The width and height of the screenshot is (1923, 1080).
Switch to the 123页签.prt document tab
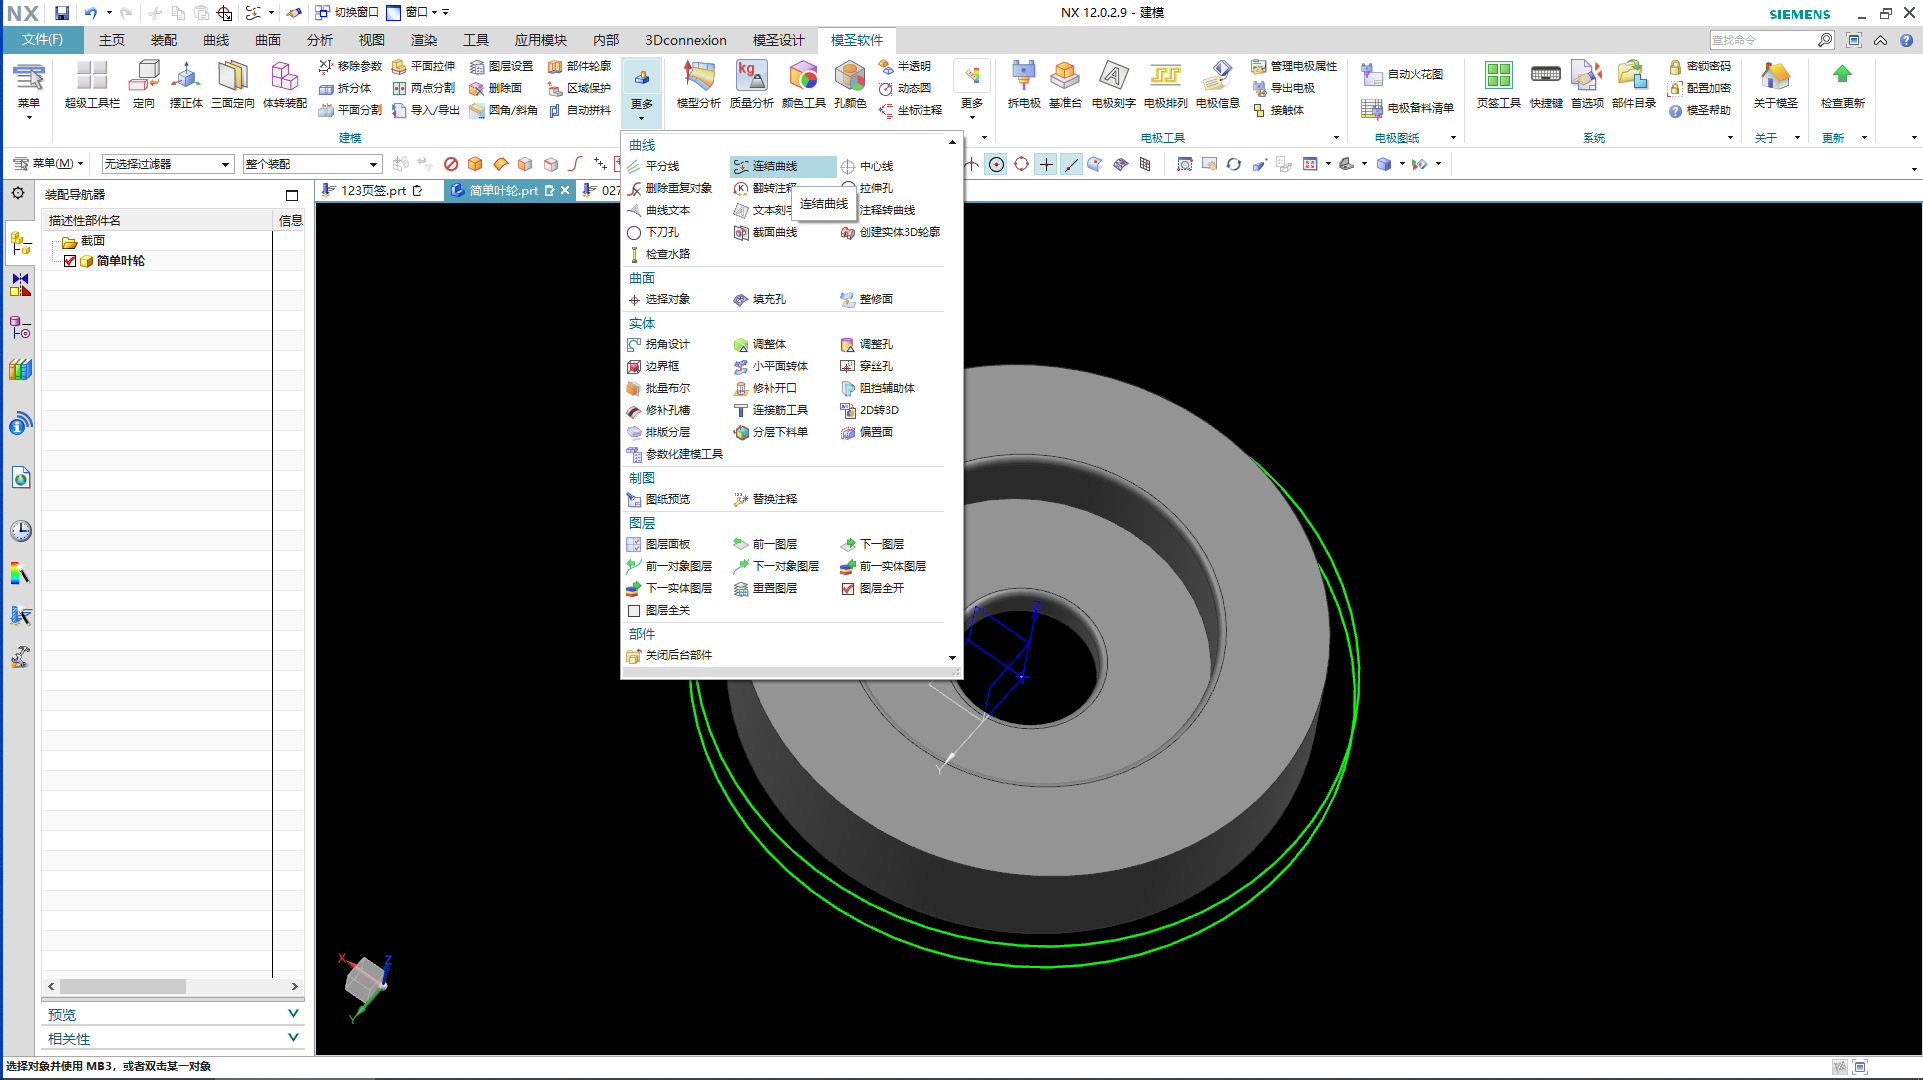pos(374,190)
